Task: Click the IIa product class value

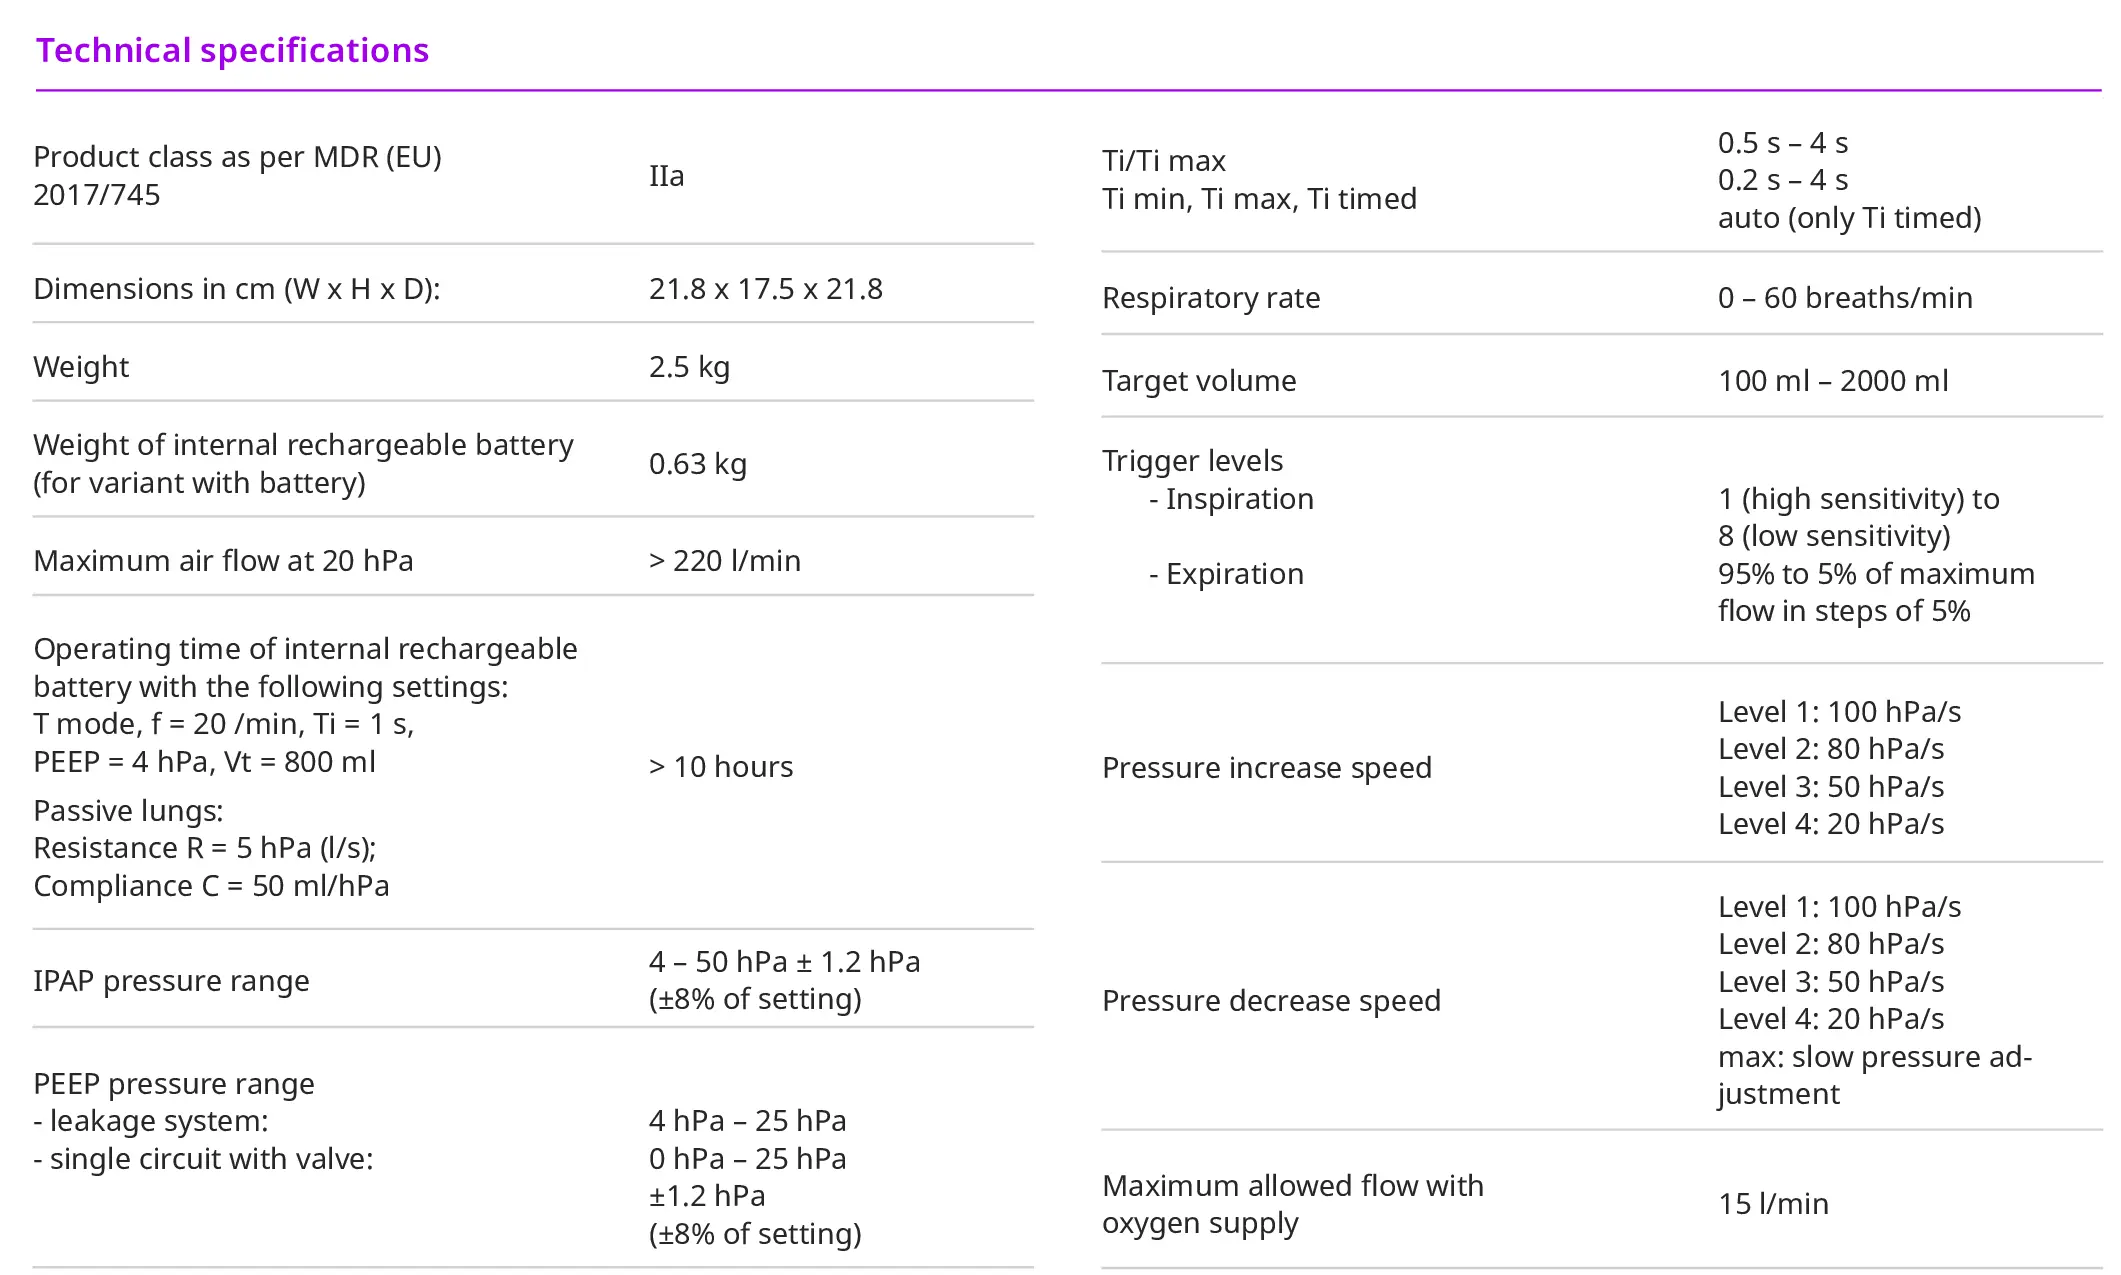Action: point(667,176)
